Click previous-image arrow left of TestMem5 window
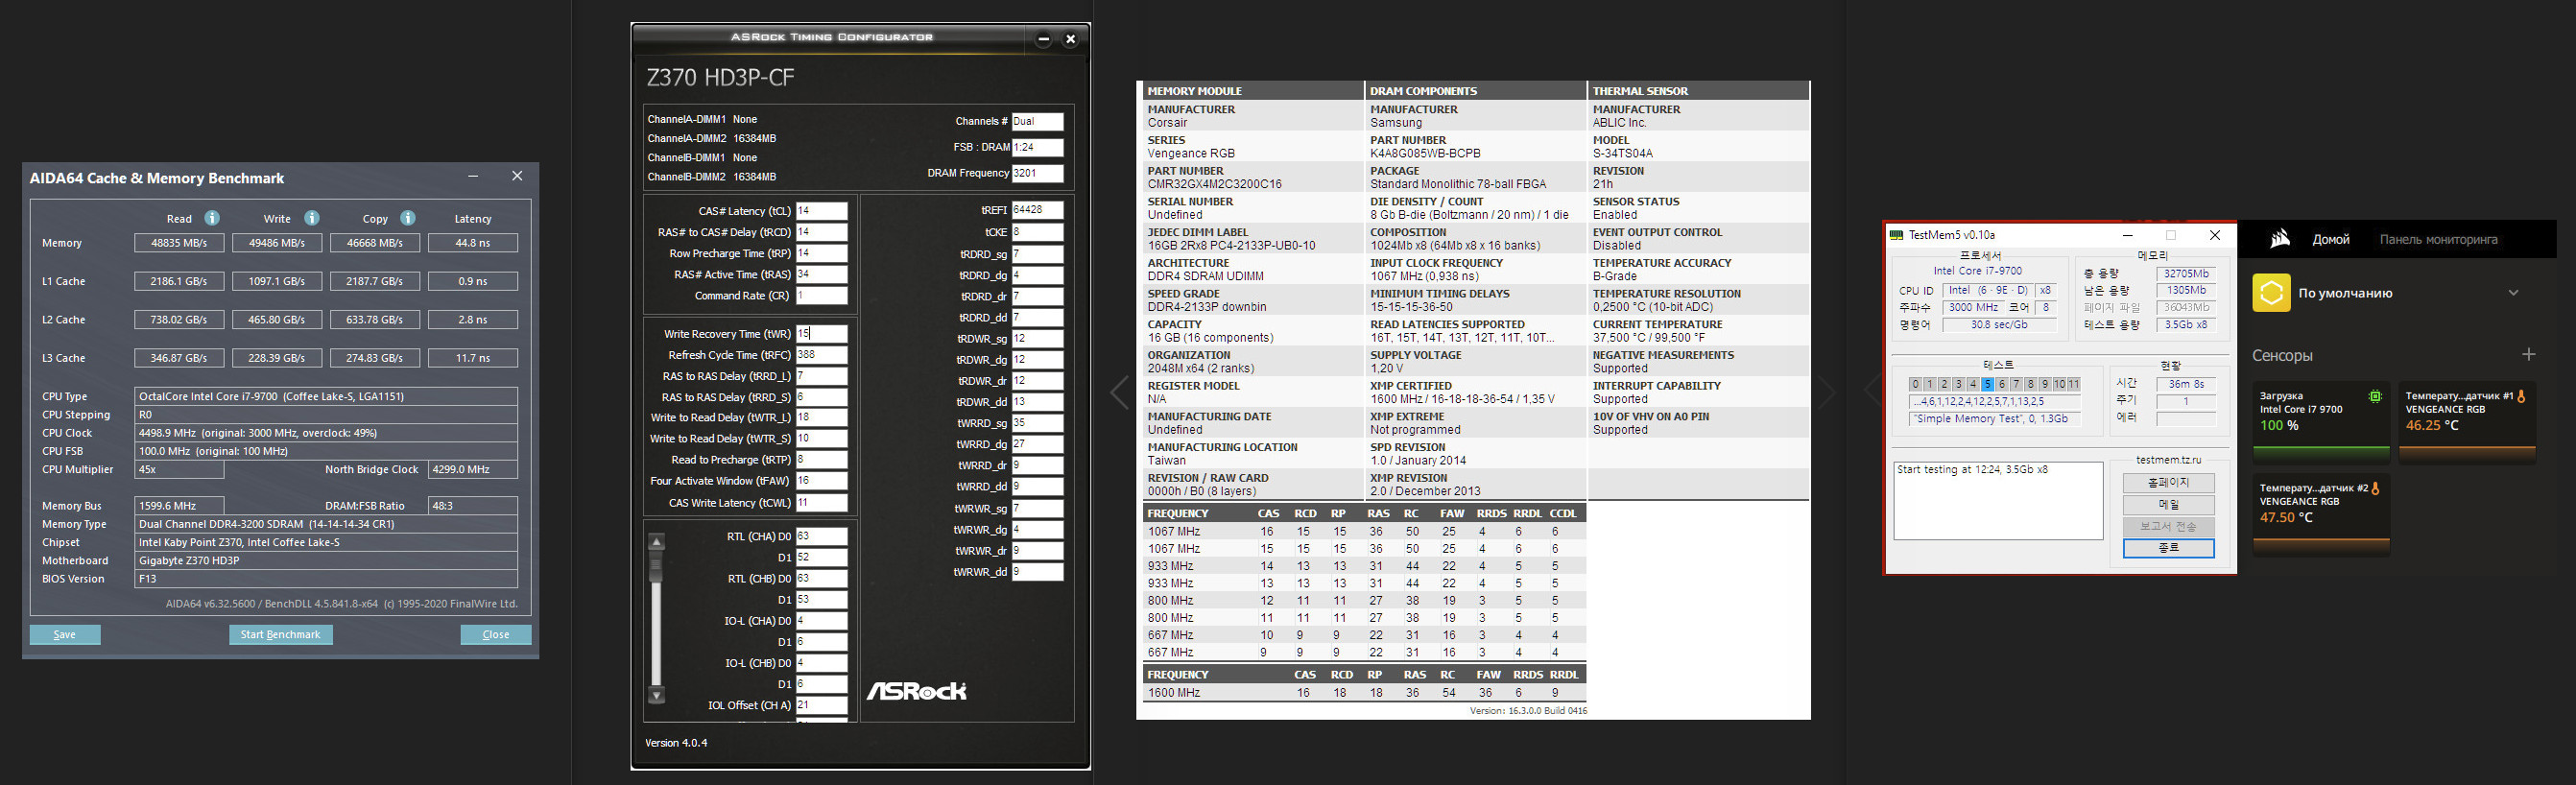The width and height of the screenshot is (2576, 785). [1873, 390]
